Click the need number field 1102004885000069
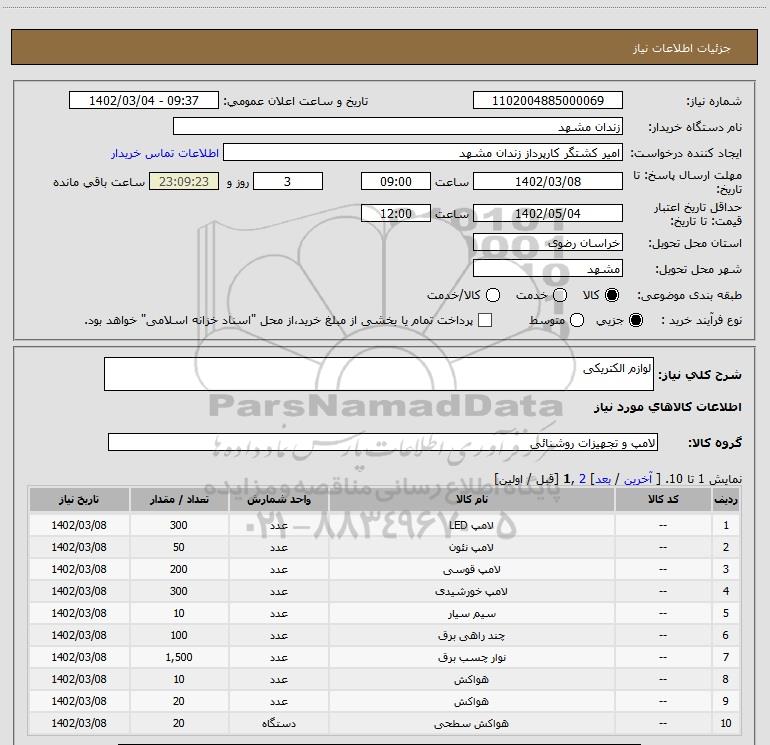770x745 pixels. pyautogui.click(x=548, y=101)
